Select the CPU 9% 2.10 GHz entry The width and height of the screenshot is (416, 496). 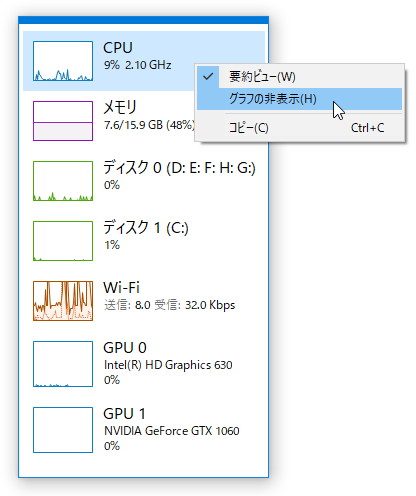(144, 61)
